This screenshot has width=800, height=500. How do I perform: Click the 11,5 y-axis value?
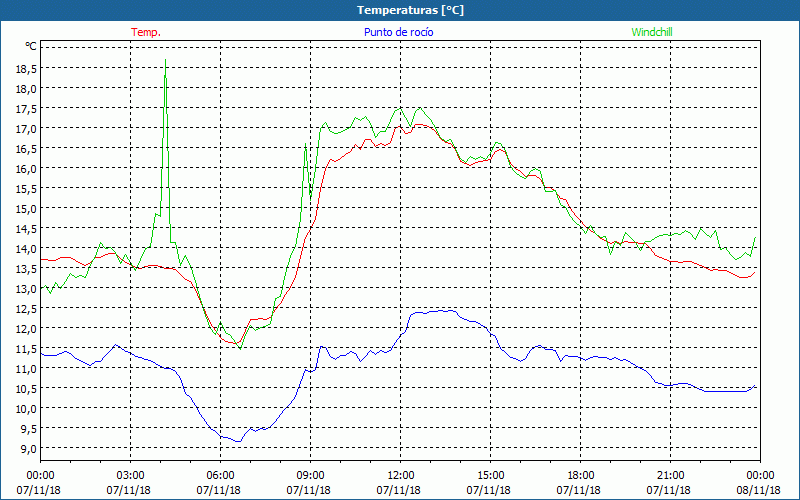pyautogui.click(x=26, y=348)
